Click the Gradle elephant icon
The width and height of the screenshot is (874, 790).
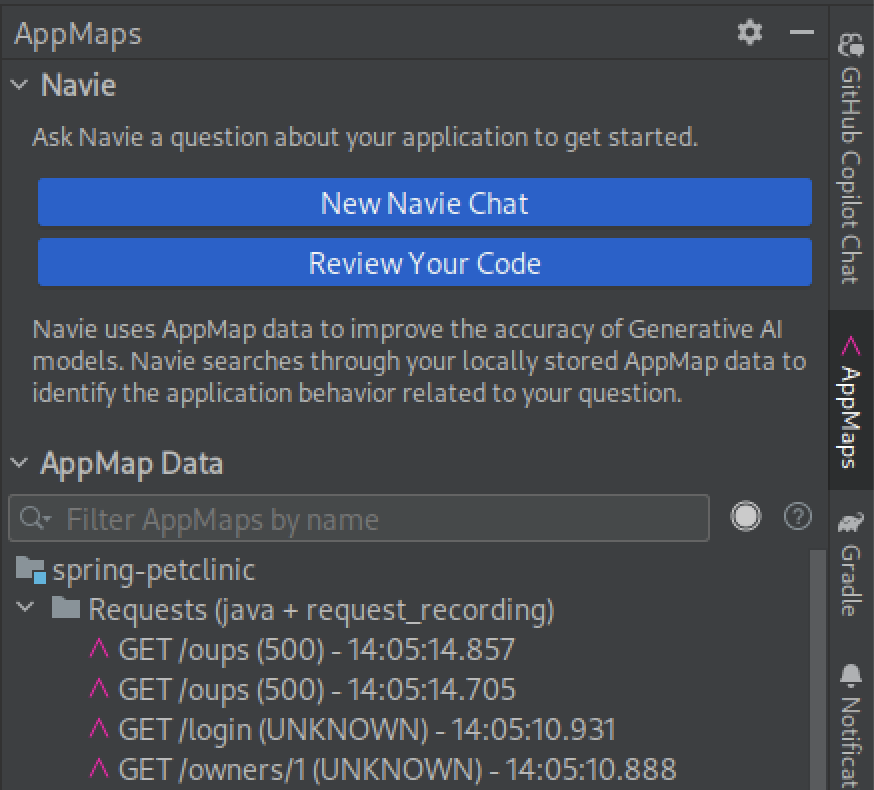851,524
